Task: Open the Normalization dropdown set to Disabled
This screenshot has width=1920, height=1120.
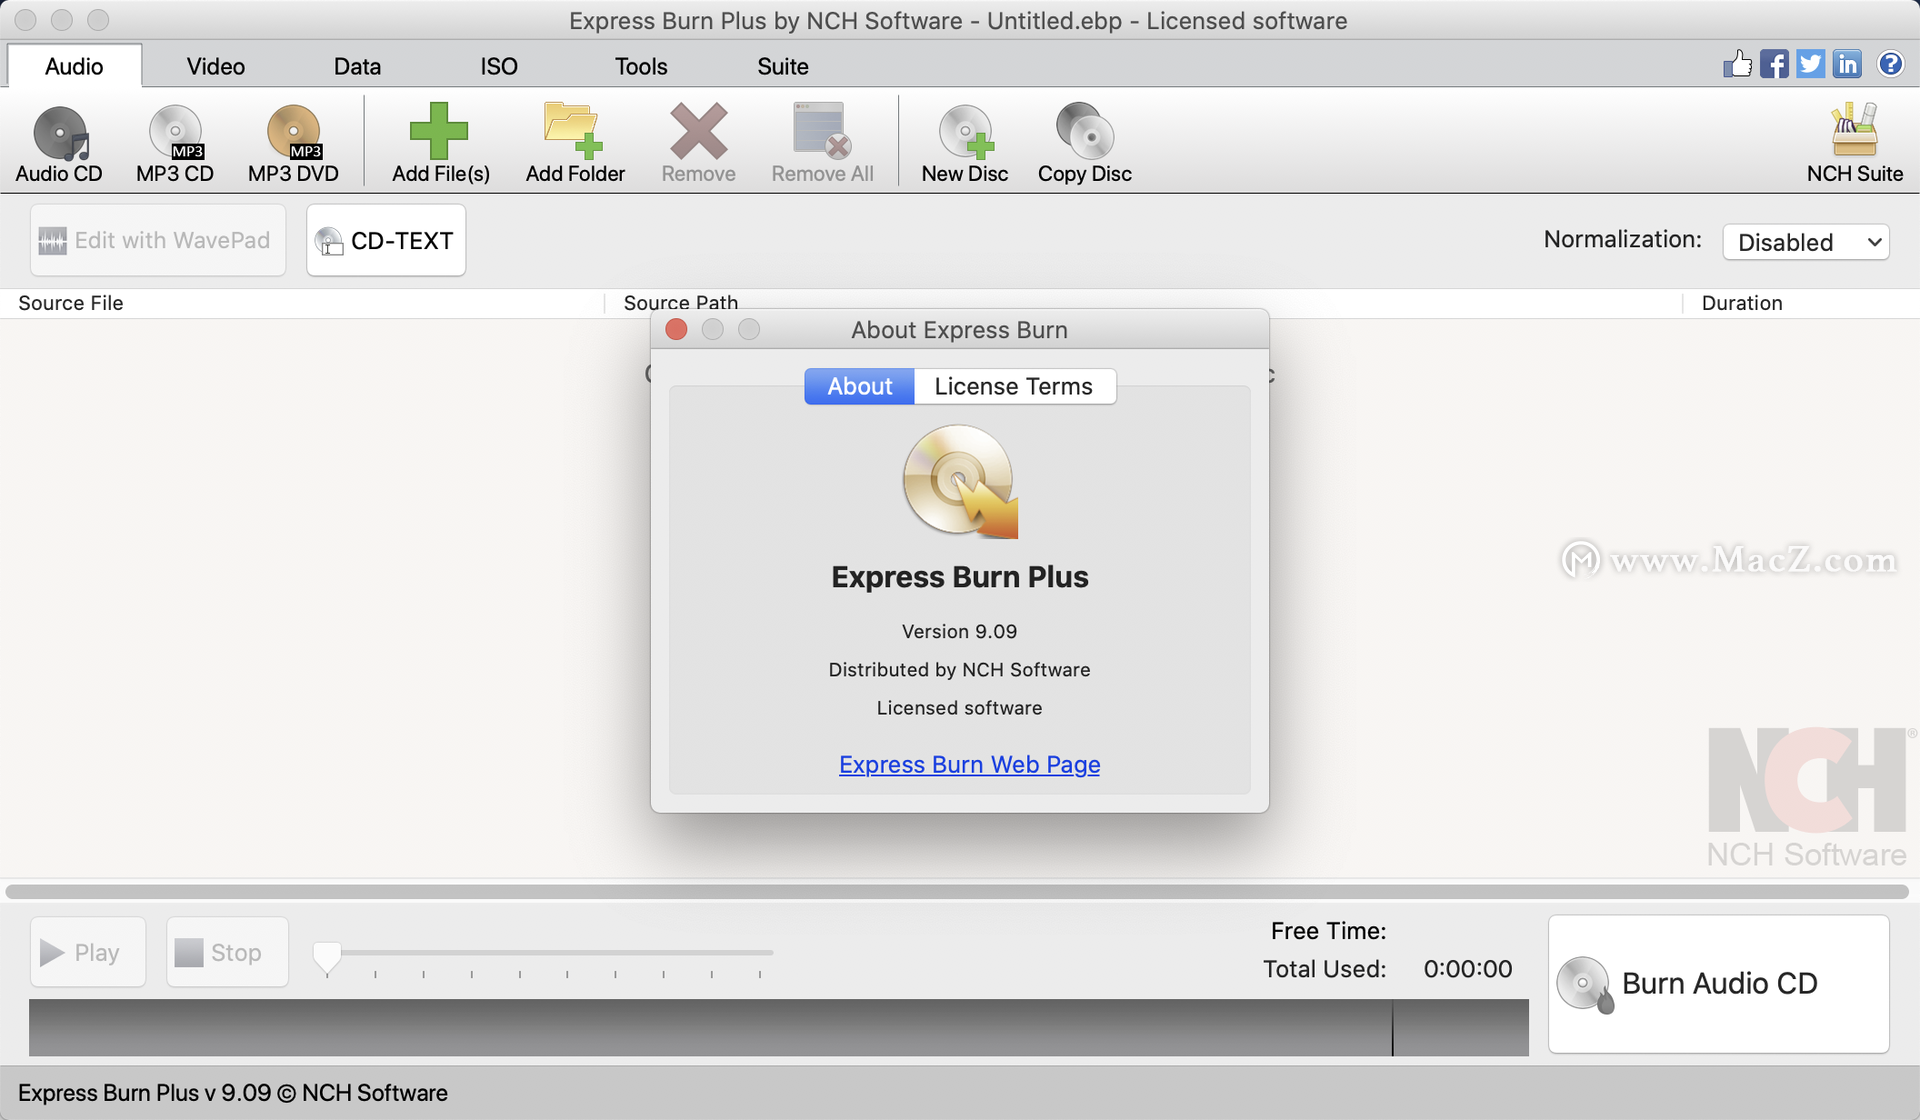Action: 1805,242
